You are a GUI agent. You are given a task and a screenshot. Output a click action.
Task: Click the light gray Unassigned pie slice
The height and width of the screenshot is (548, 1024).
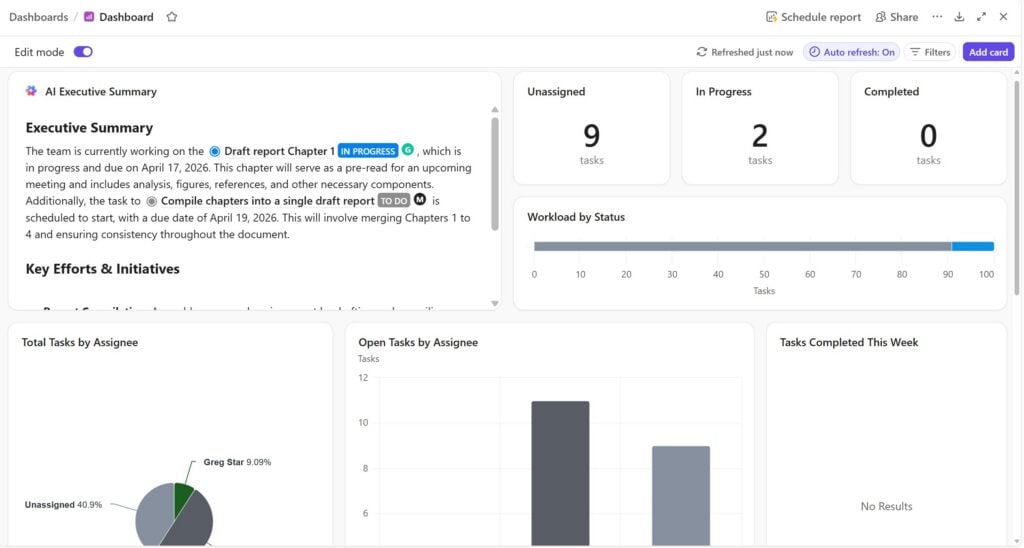(x=152, y=513)
